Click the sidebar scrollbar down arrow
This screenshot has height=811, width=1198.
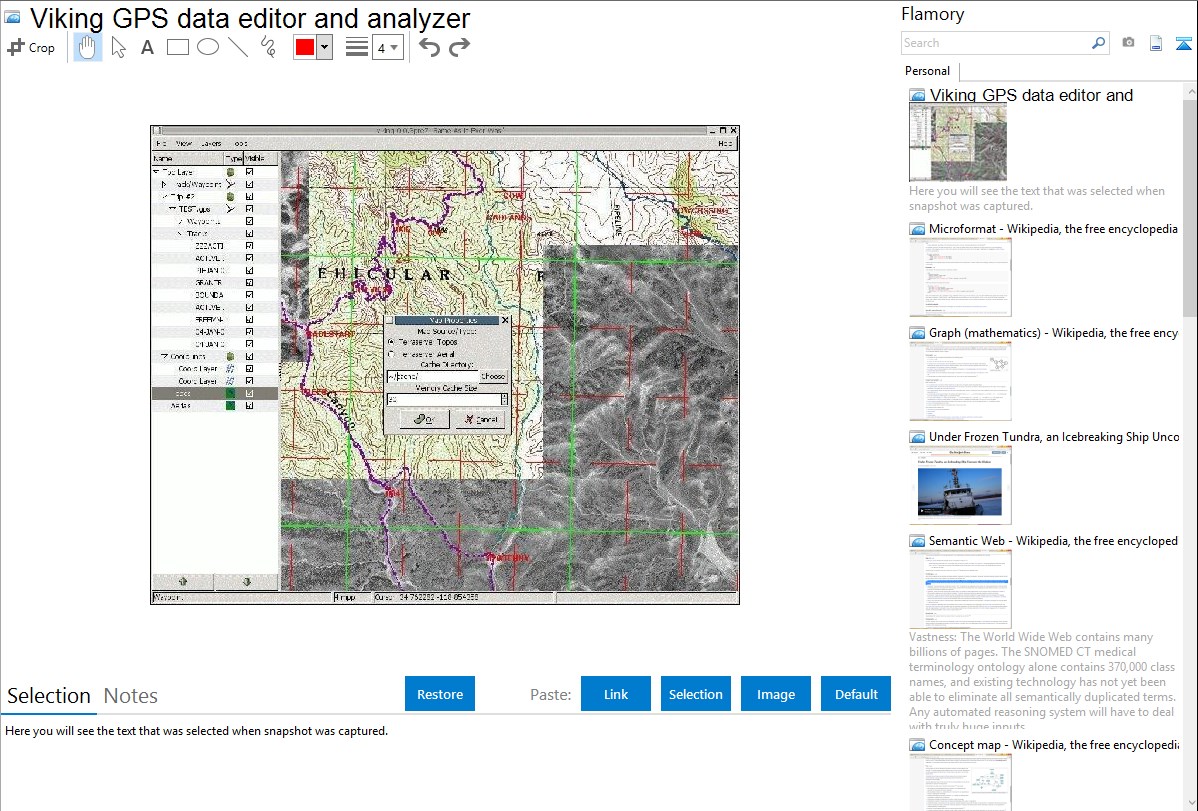1190,803
